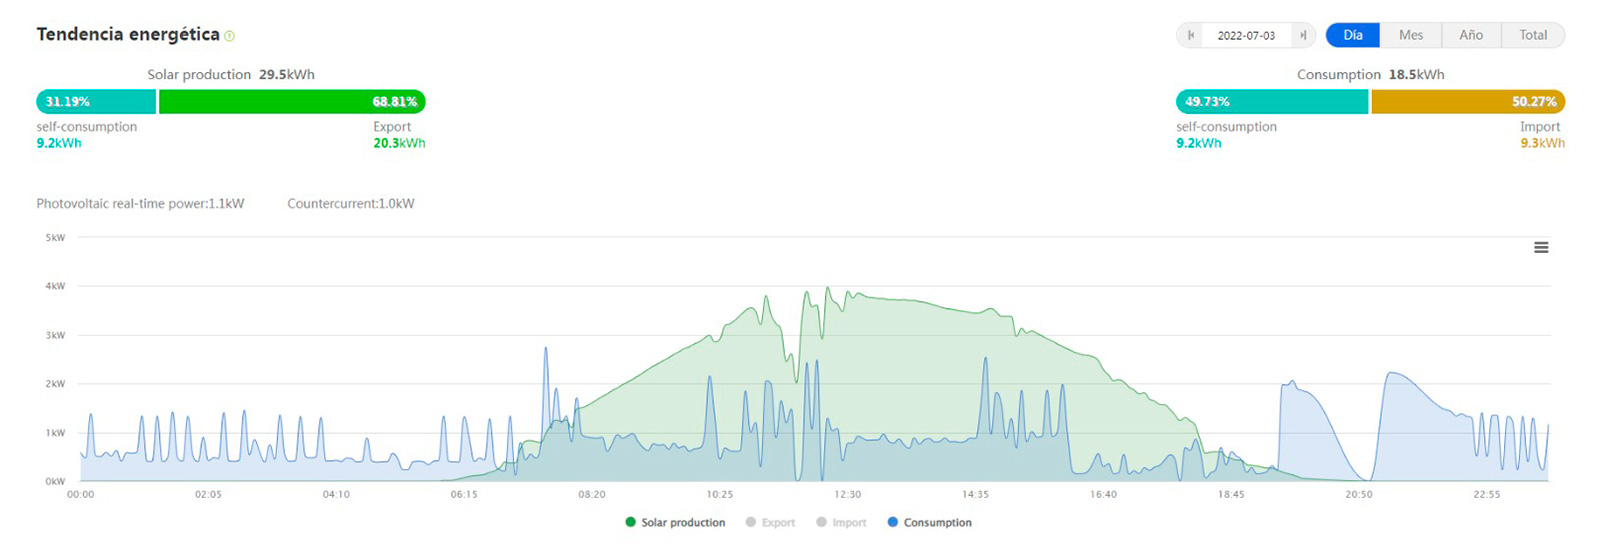1600x557 pixels.
Task: Switch to the Total view
Action: (1533, 35)
